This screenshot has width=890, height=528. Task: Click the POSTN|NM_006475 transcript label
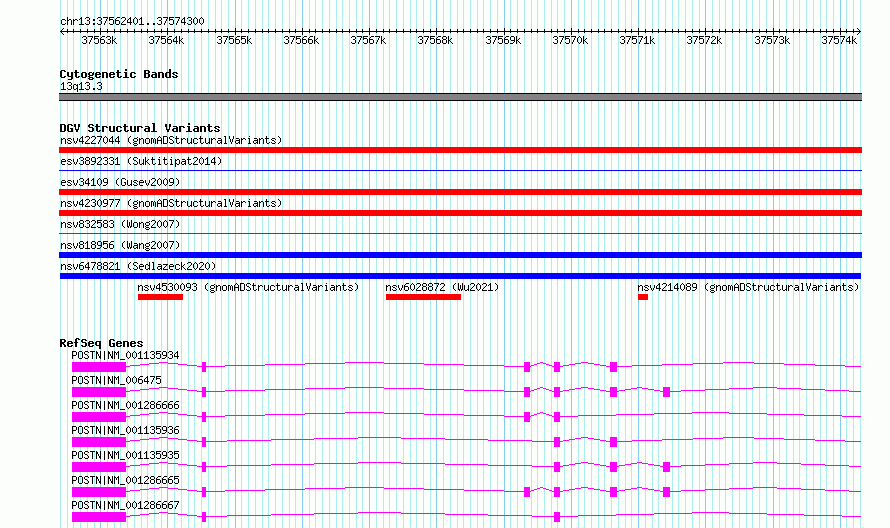(116, 380)
